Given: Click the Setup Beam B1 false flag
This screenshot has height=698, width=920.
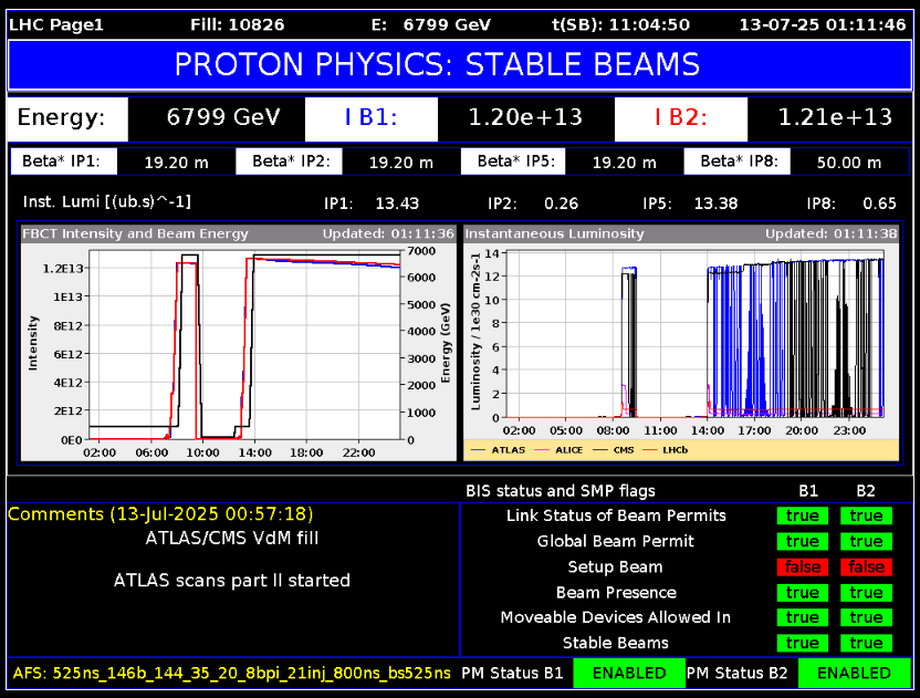Looking at the screenshot, I should pyautogui.click(x=802, y=567).
